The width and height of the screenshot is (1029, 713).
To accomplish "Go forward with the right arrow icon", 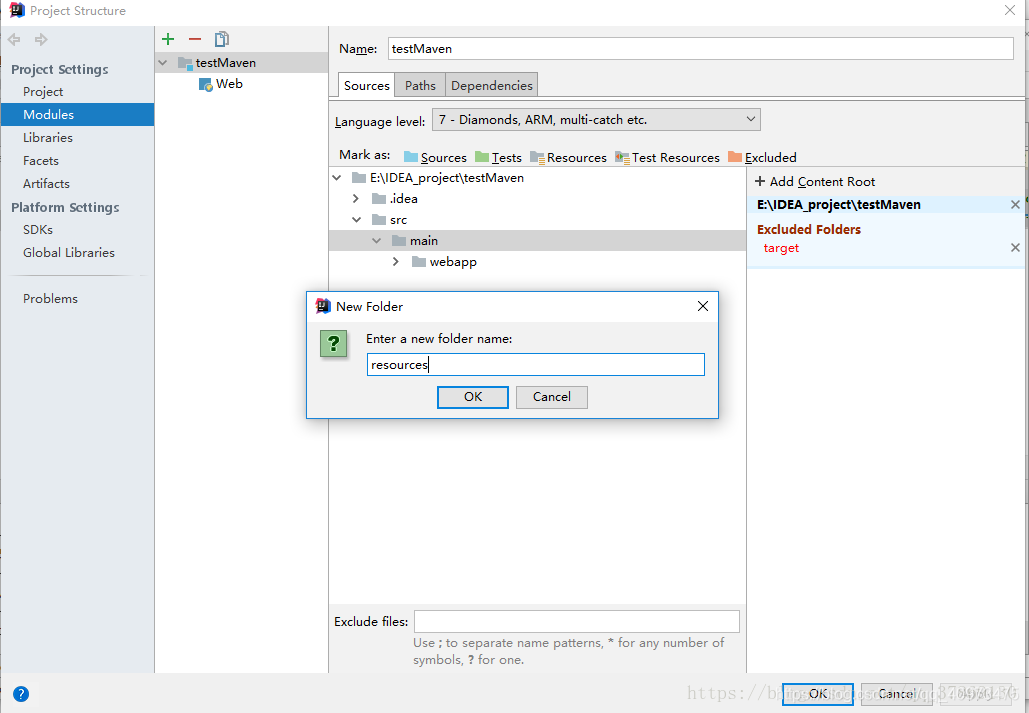I will click(x=41, y=39).
